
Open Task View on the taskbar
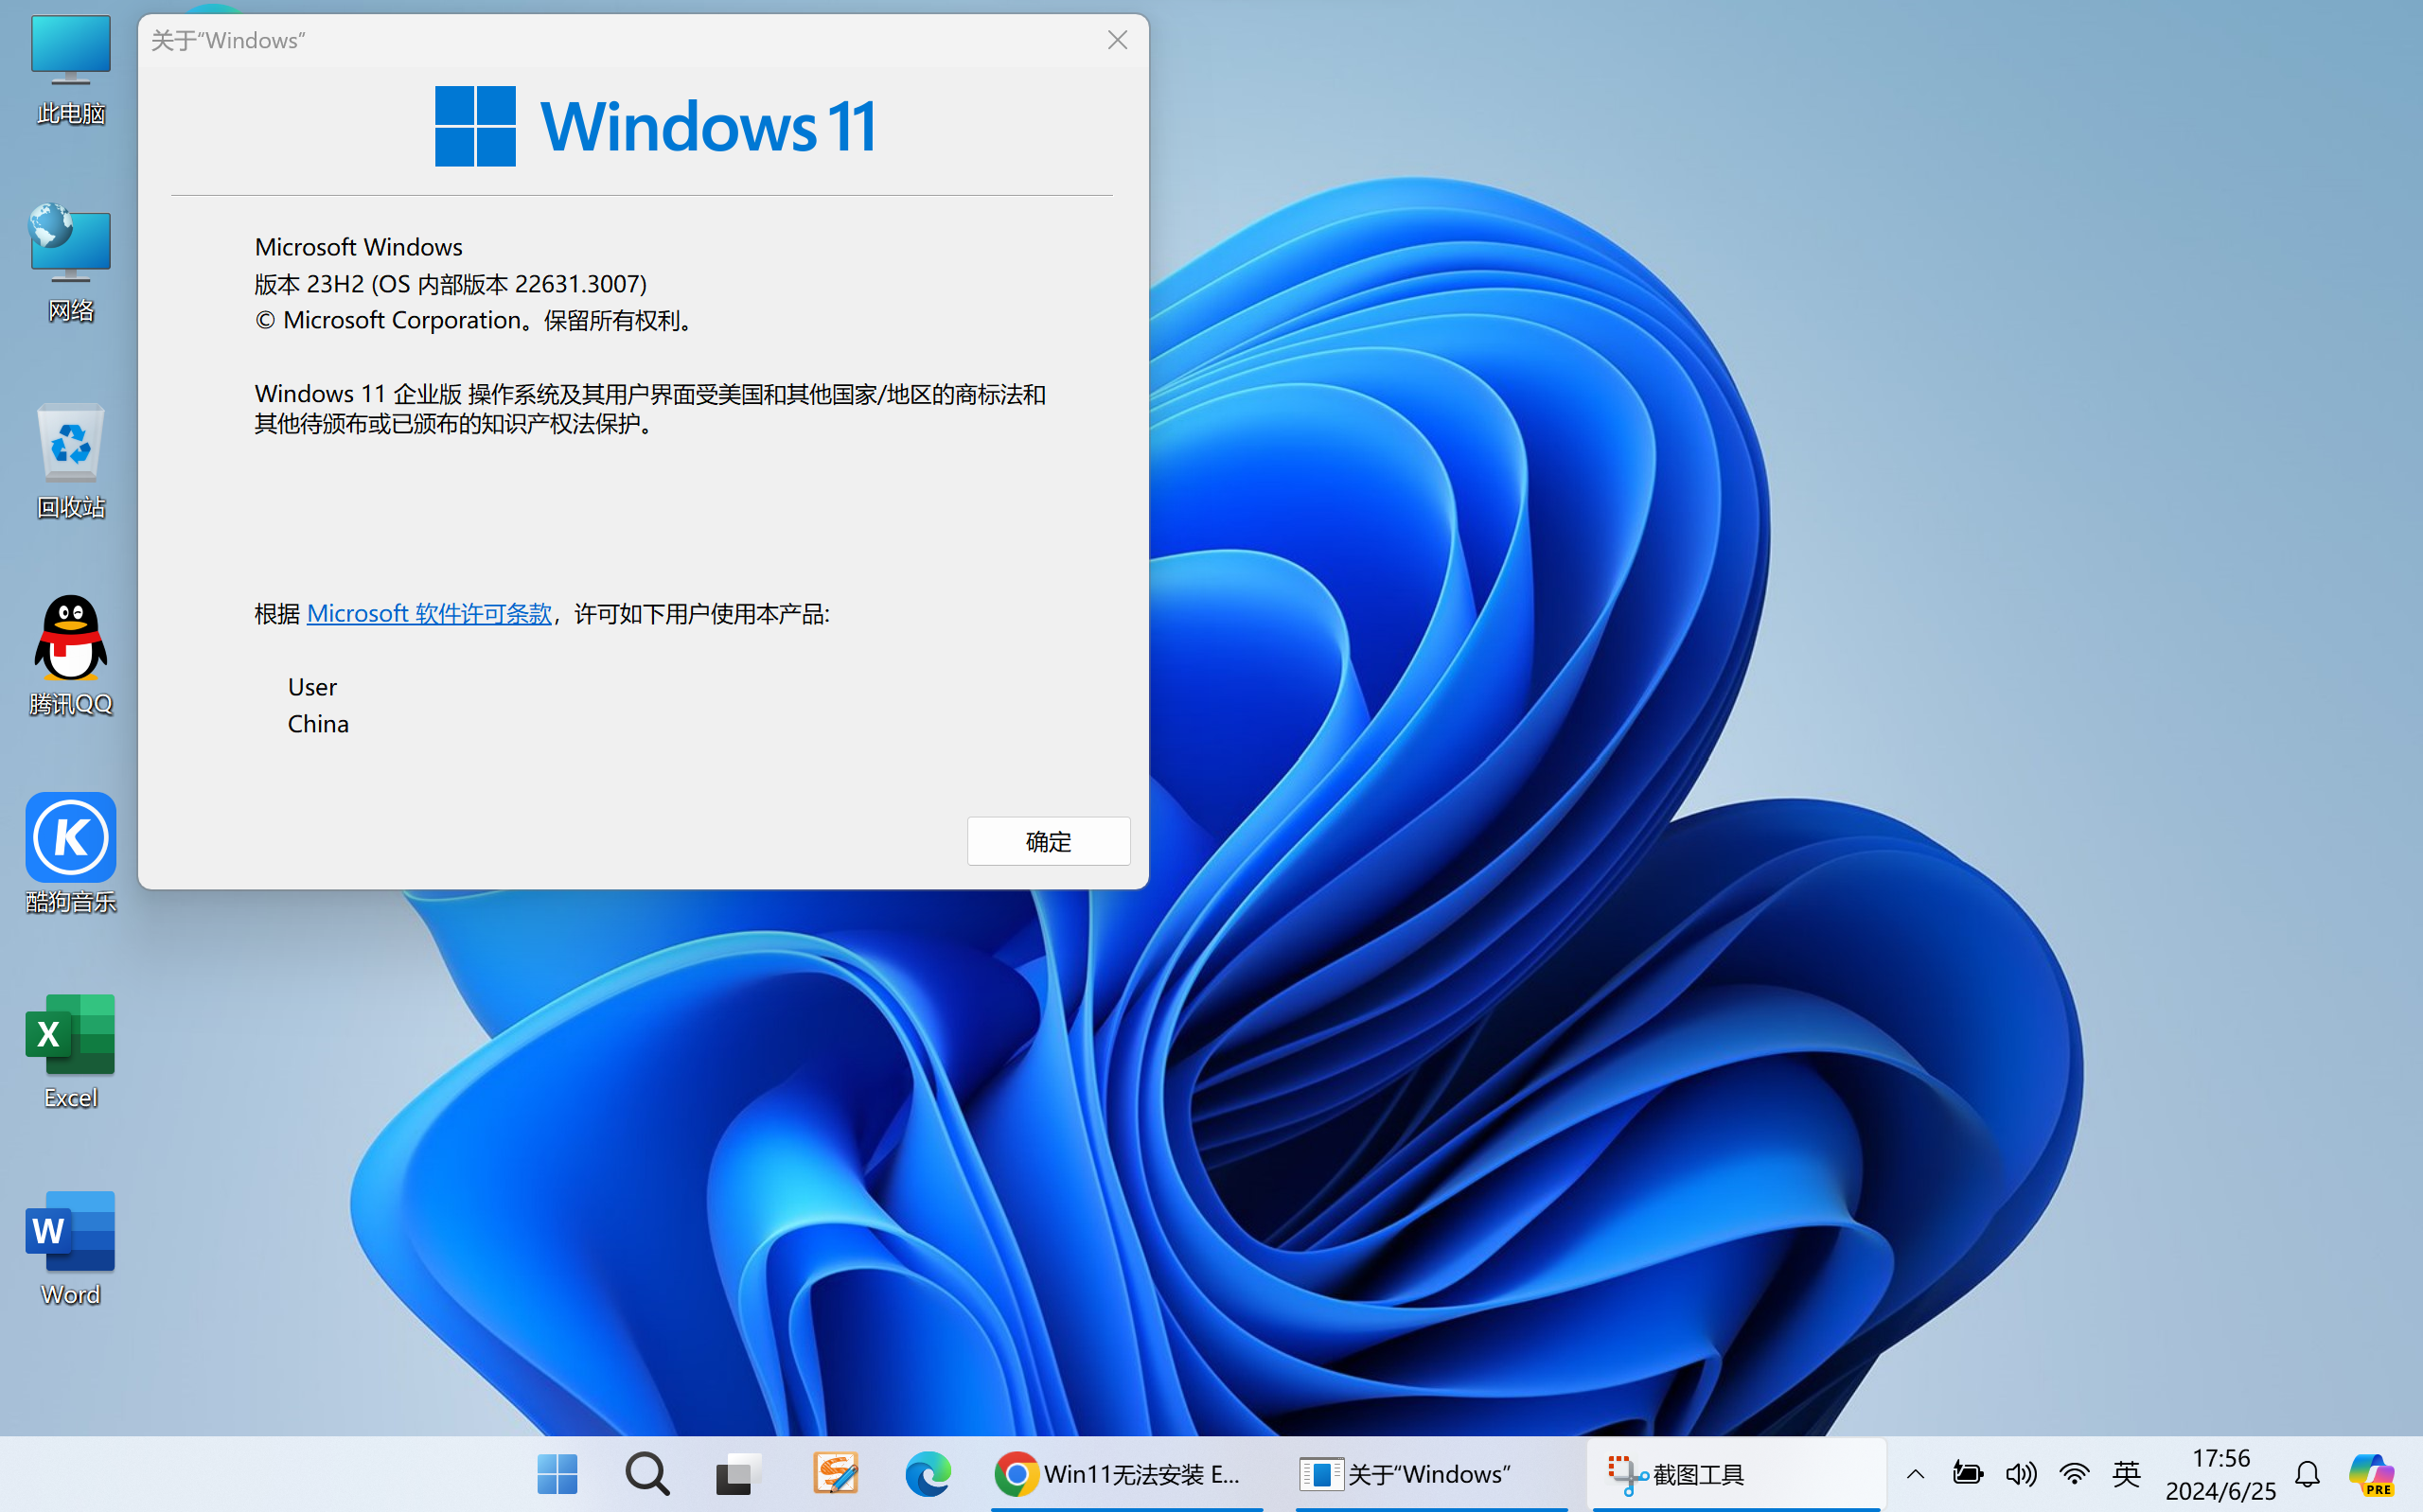pyautogui.click(x=739, y=1474)
